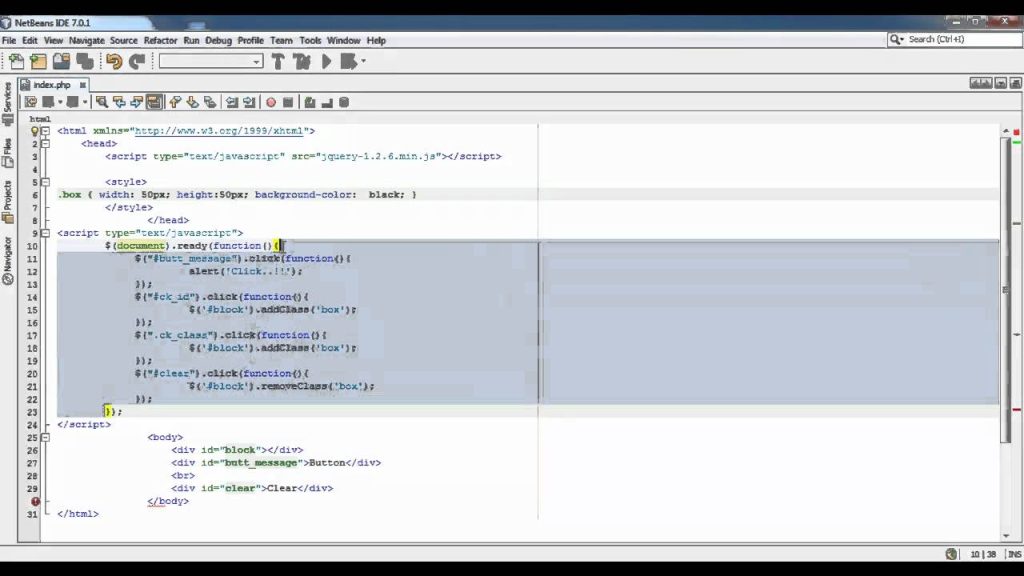Screen dimensions: 1024x576
Task: Collapse the script fold on line 9
Action: pyautogui.click(x=45, y=233)
